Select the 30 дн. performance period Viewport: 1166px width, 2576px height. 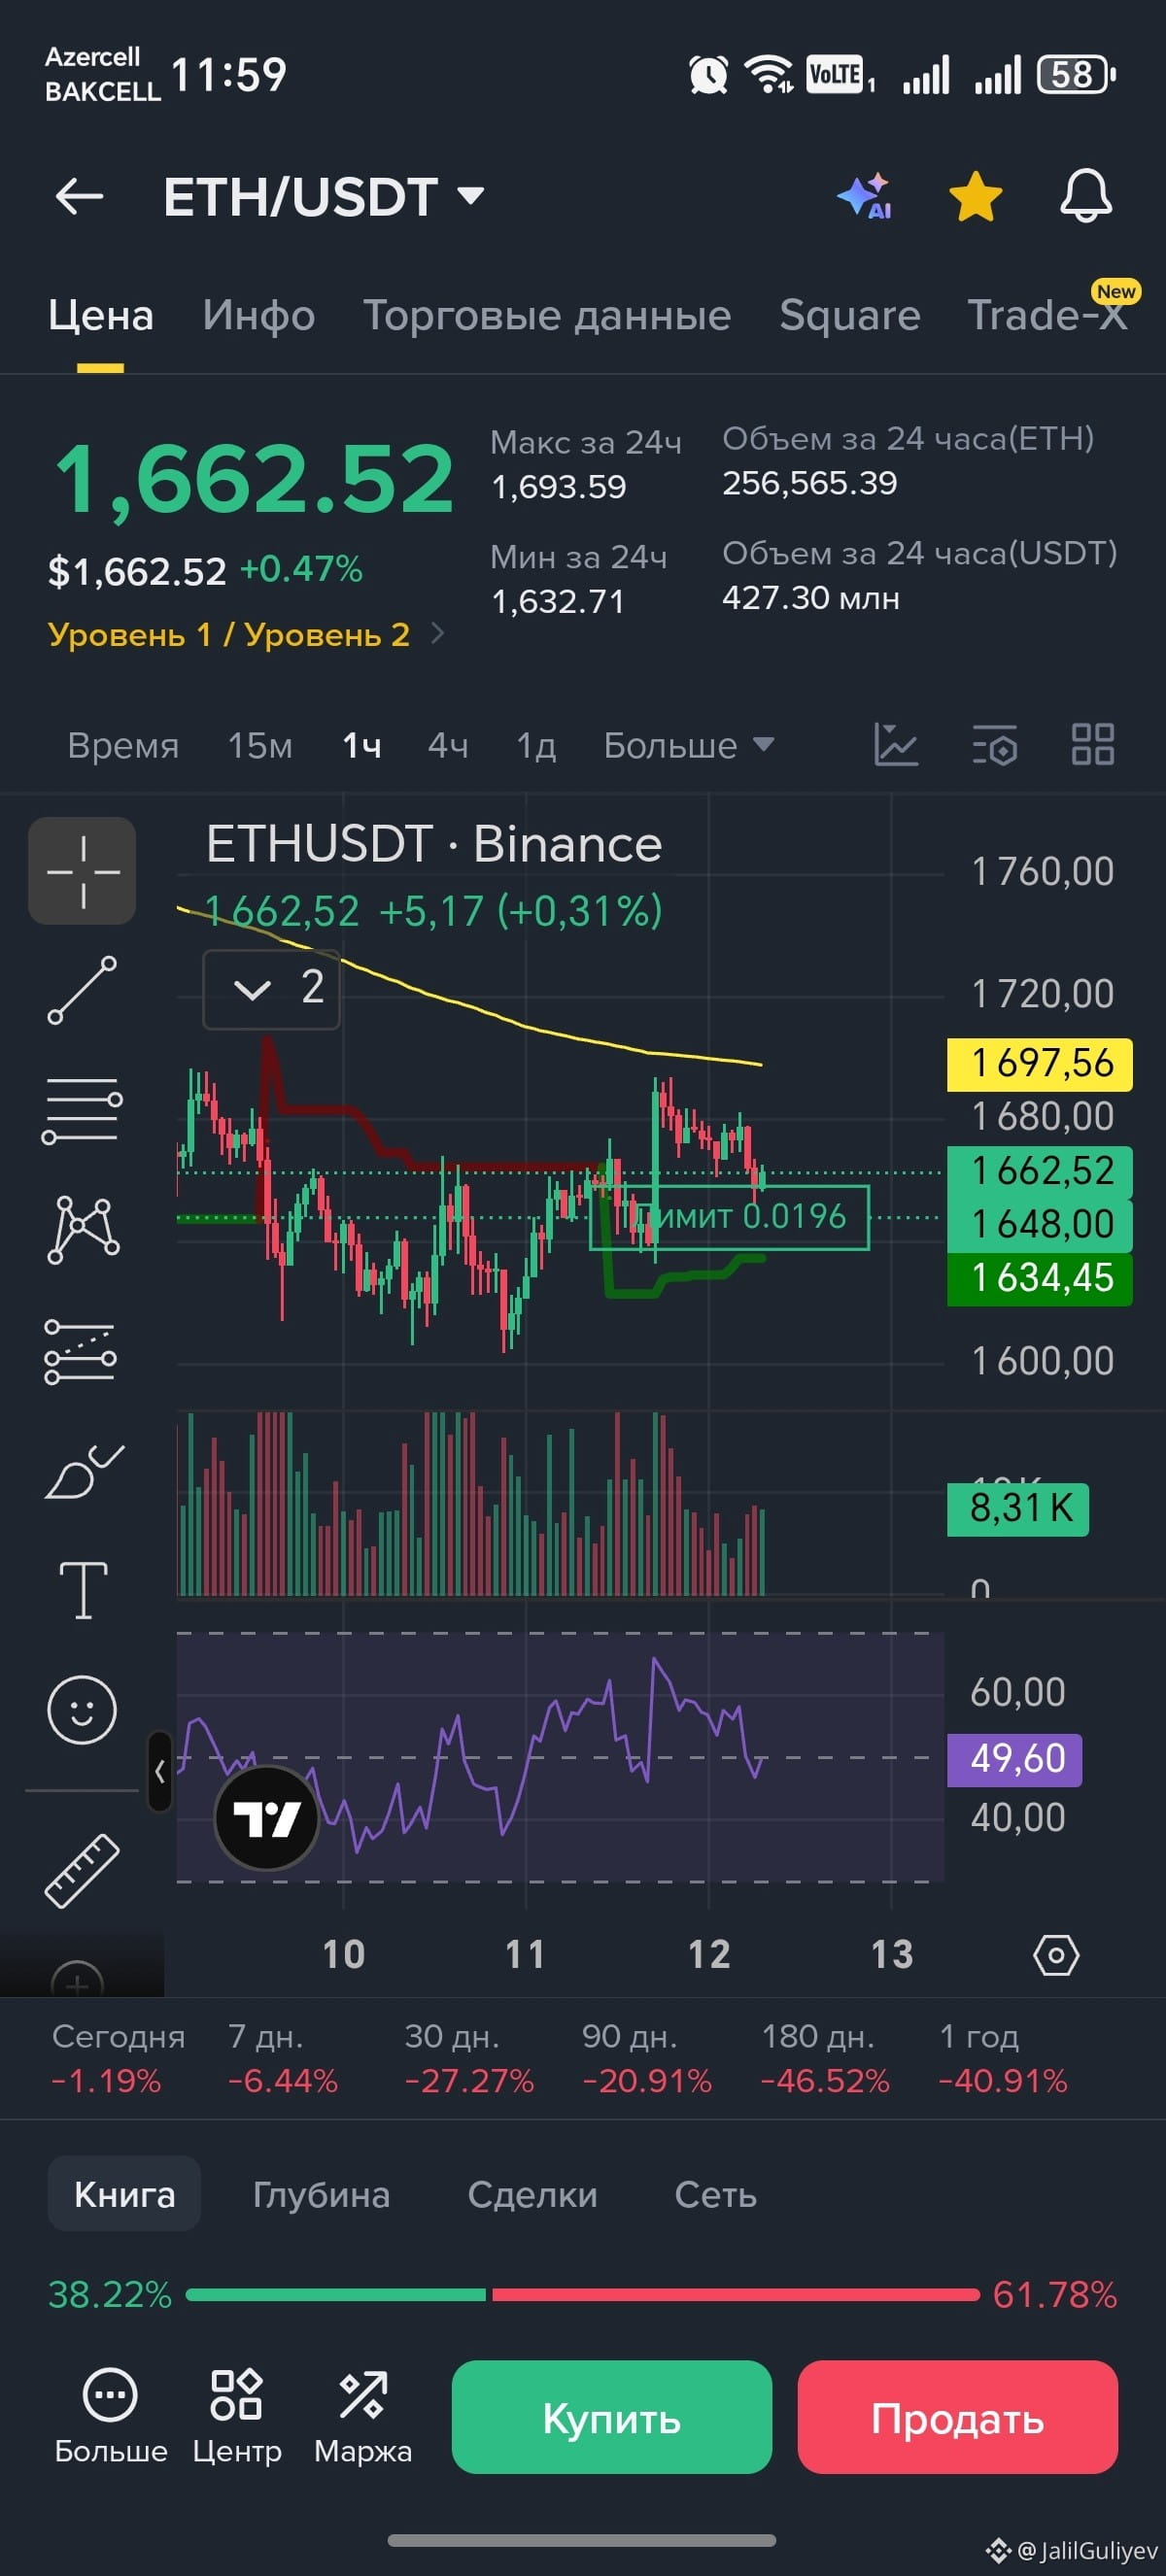(469, 2059)
